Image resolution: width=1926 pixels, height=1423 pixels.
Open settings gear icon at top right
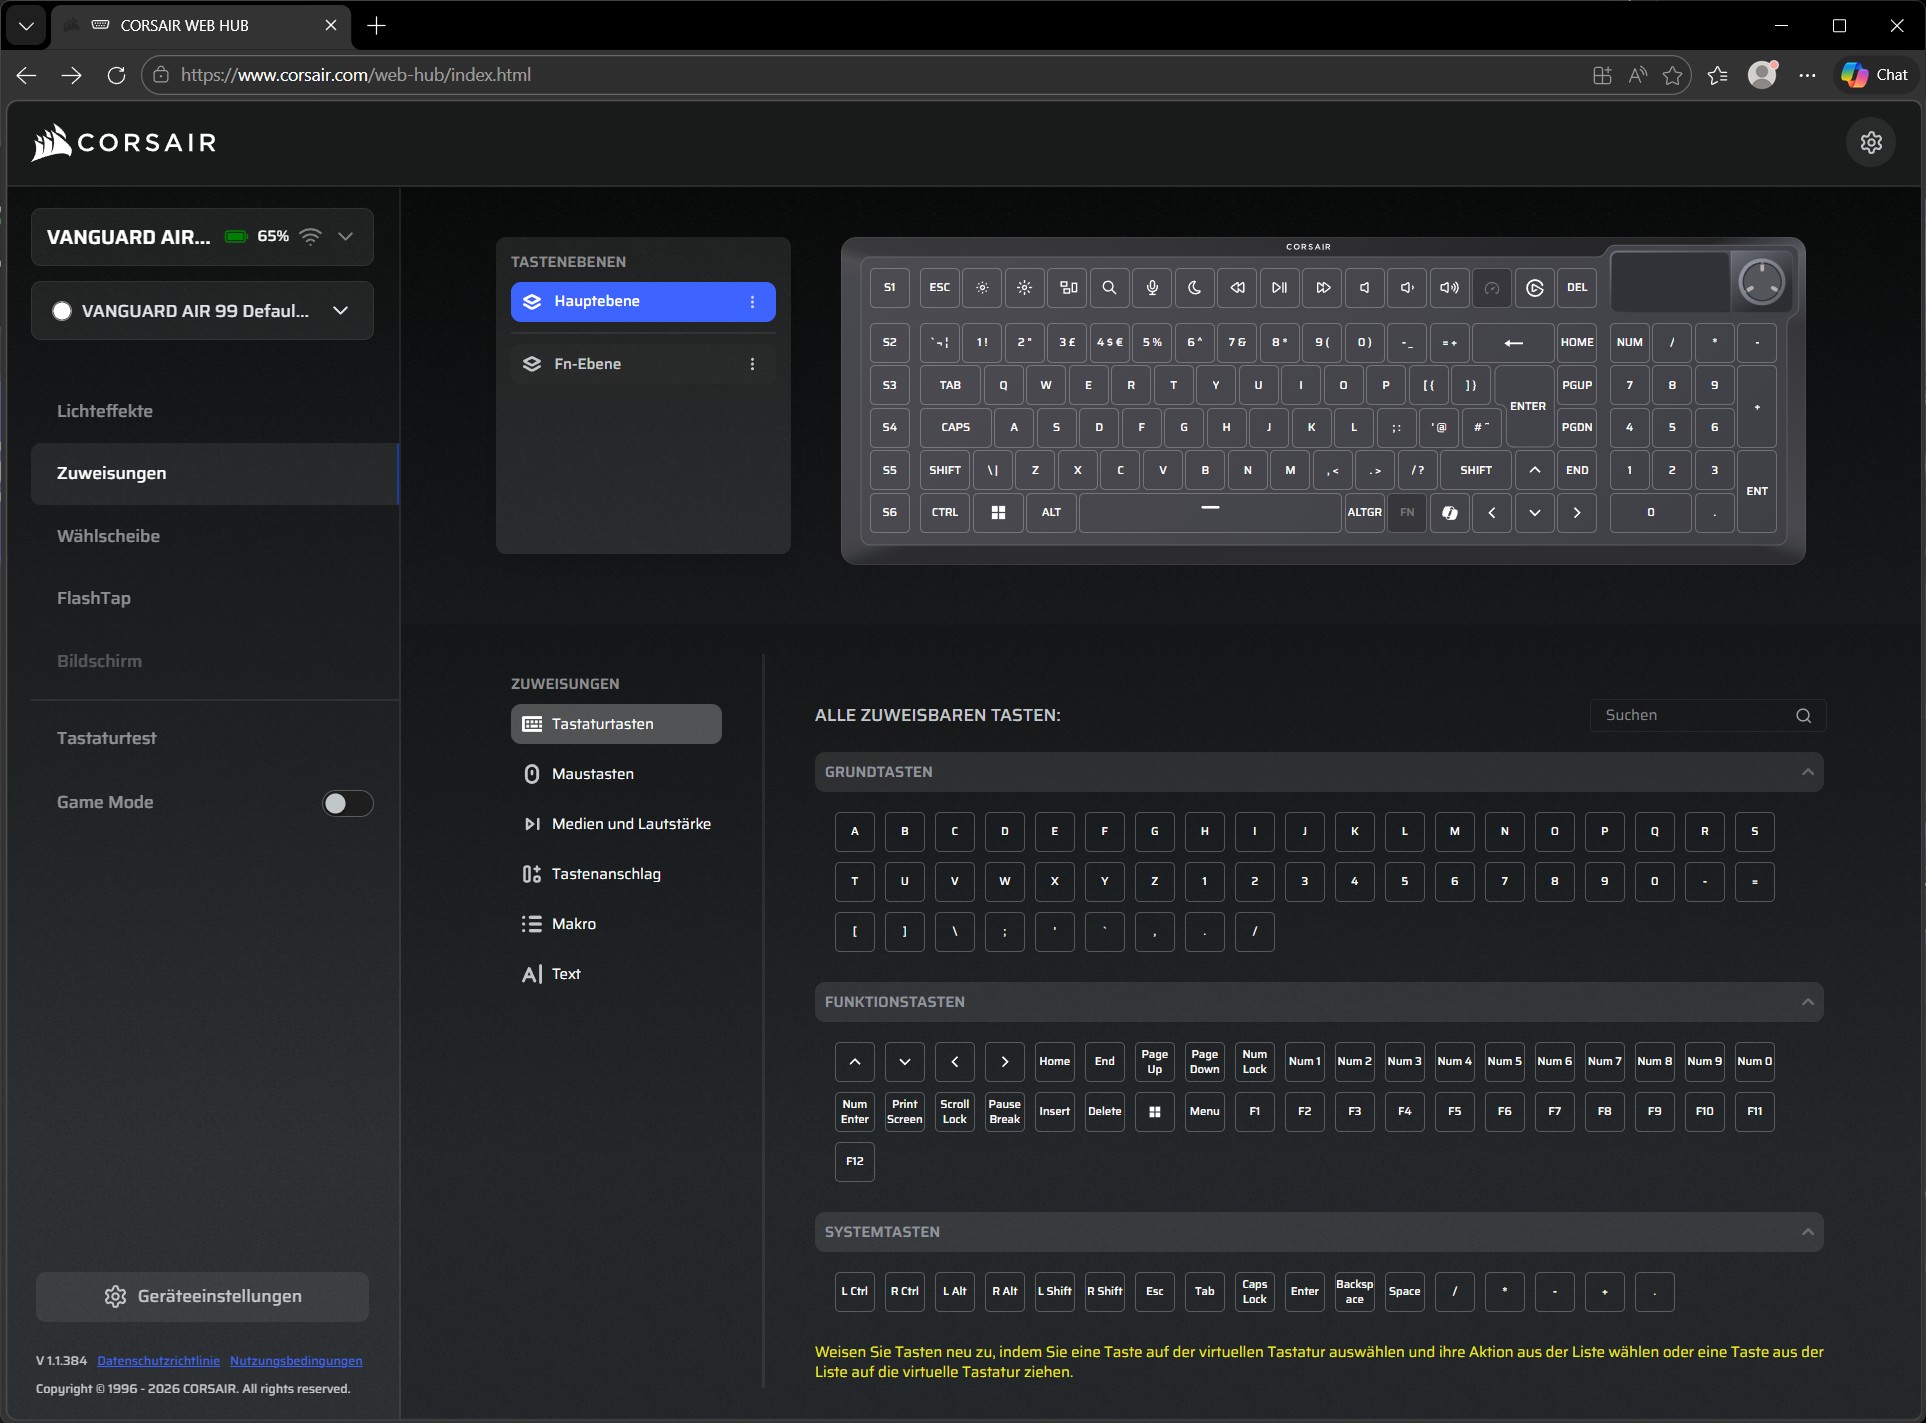[1871, 143]
